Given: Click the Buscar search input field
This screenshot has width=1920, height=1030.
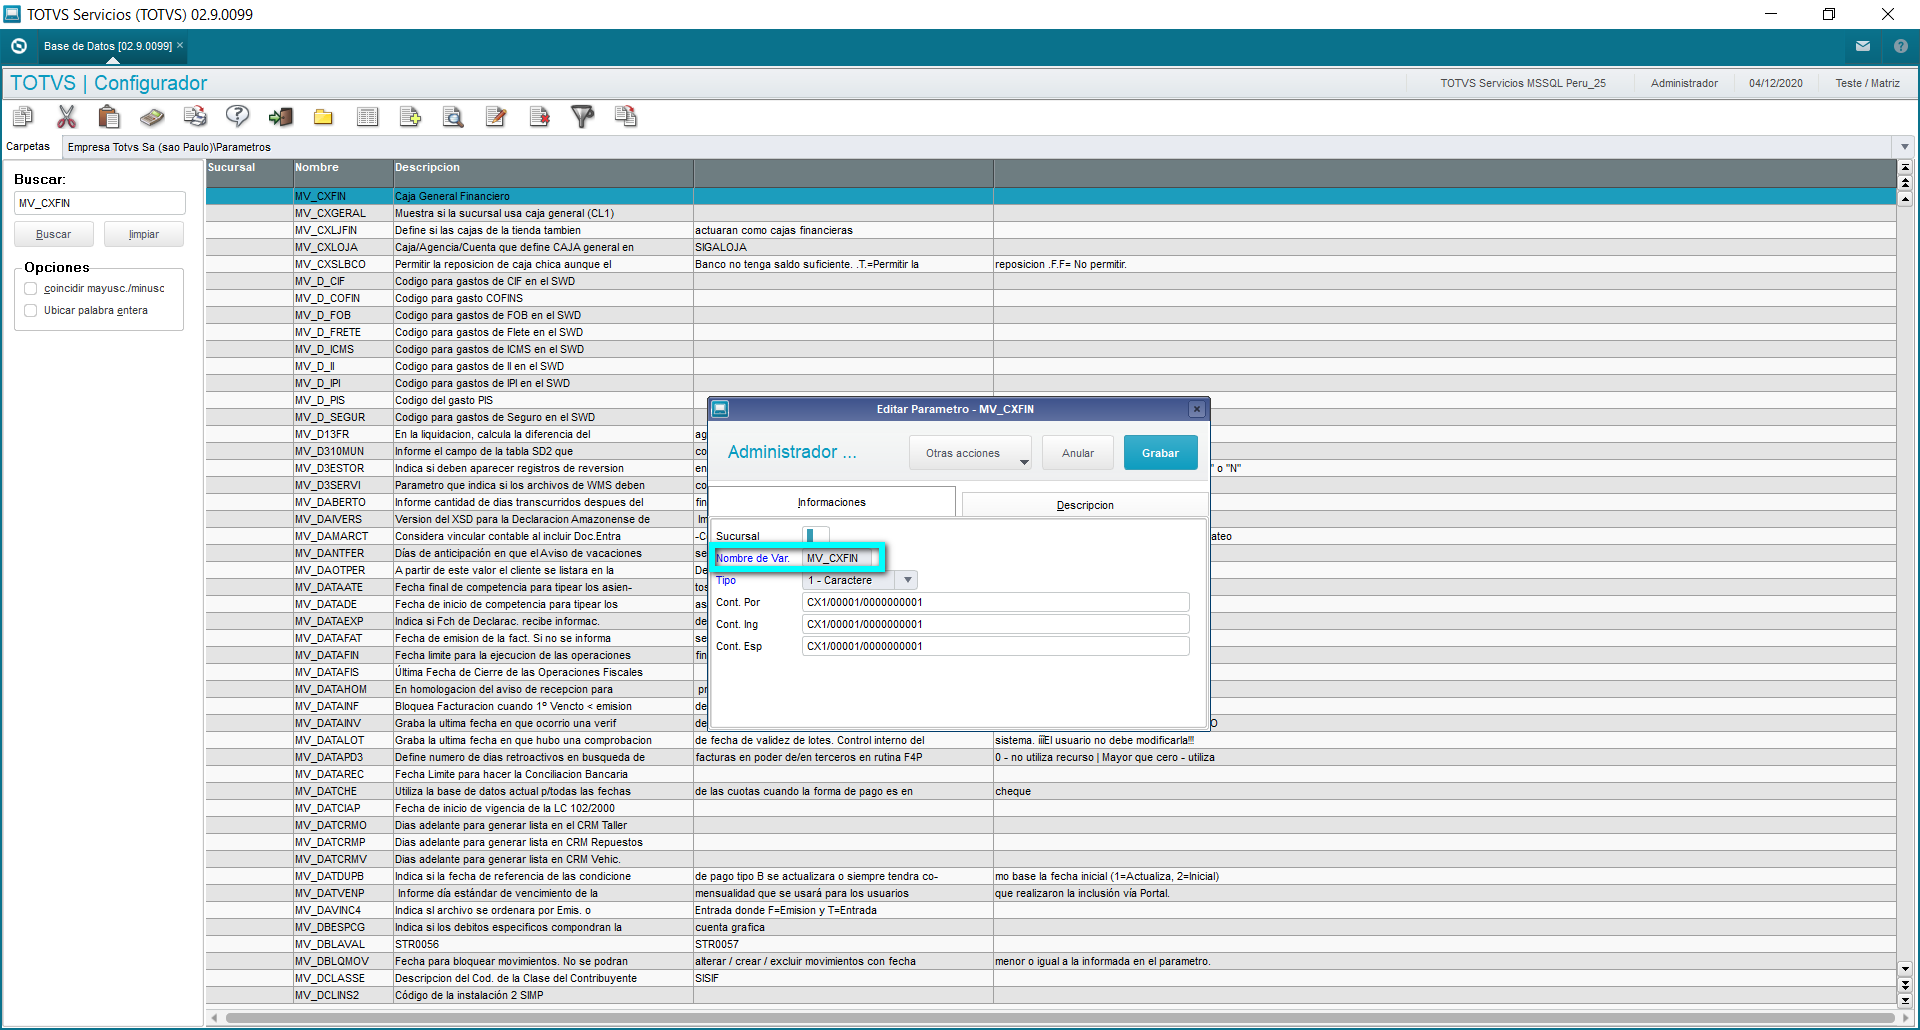Looking at the screenshot, I should 100,203.
